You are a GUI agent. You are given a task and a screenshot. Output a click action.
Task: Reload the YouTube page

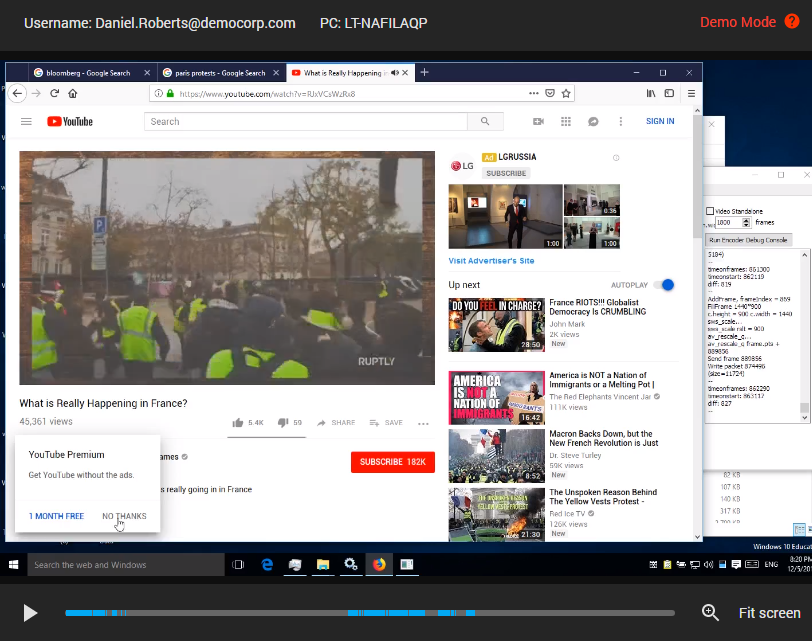(x=54, y=93)
